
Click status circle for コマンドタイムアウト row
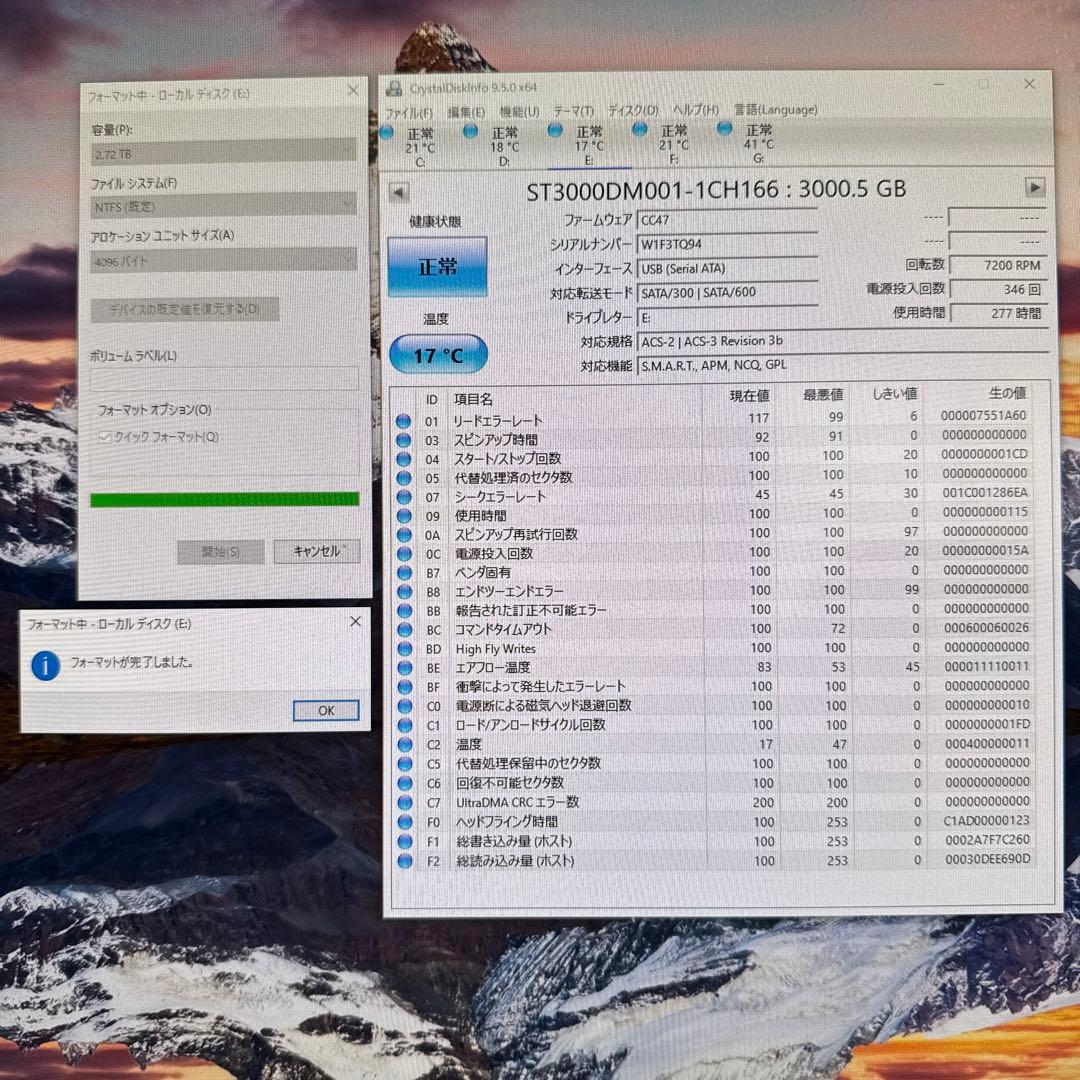point(404,630)
